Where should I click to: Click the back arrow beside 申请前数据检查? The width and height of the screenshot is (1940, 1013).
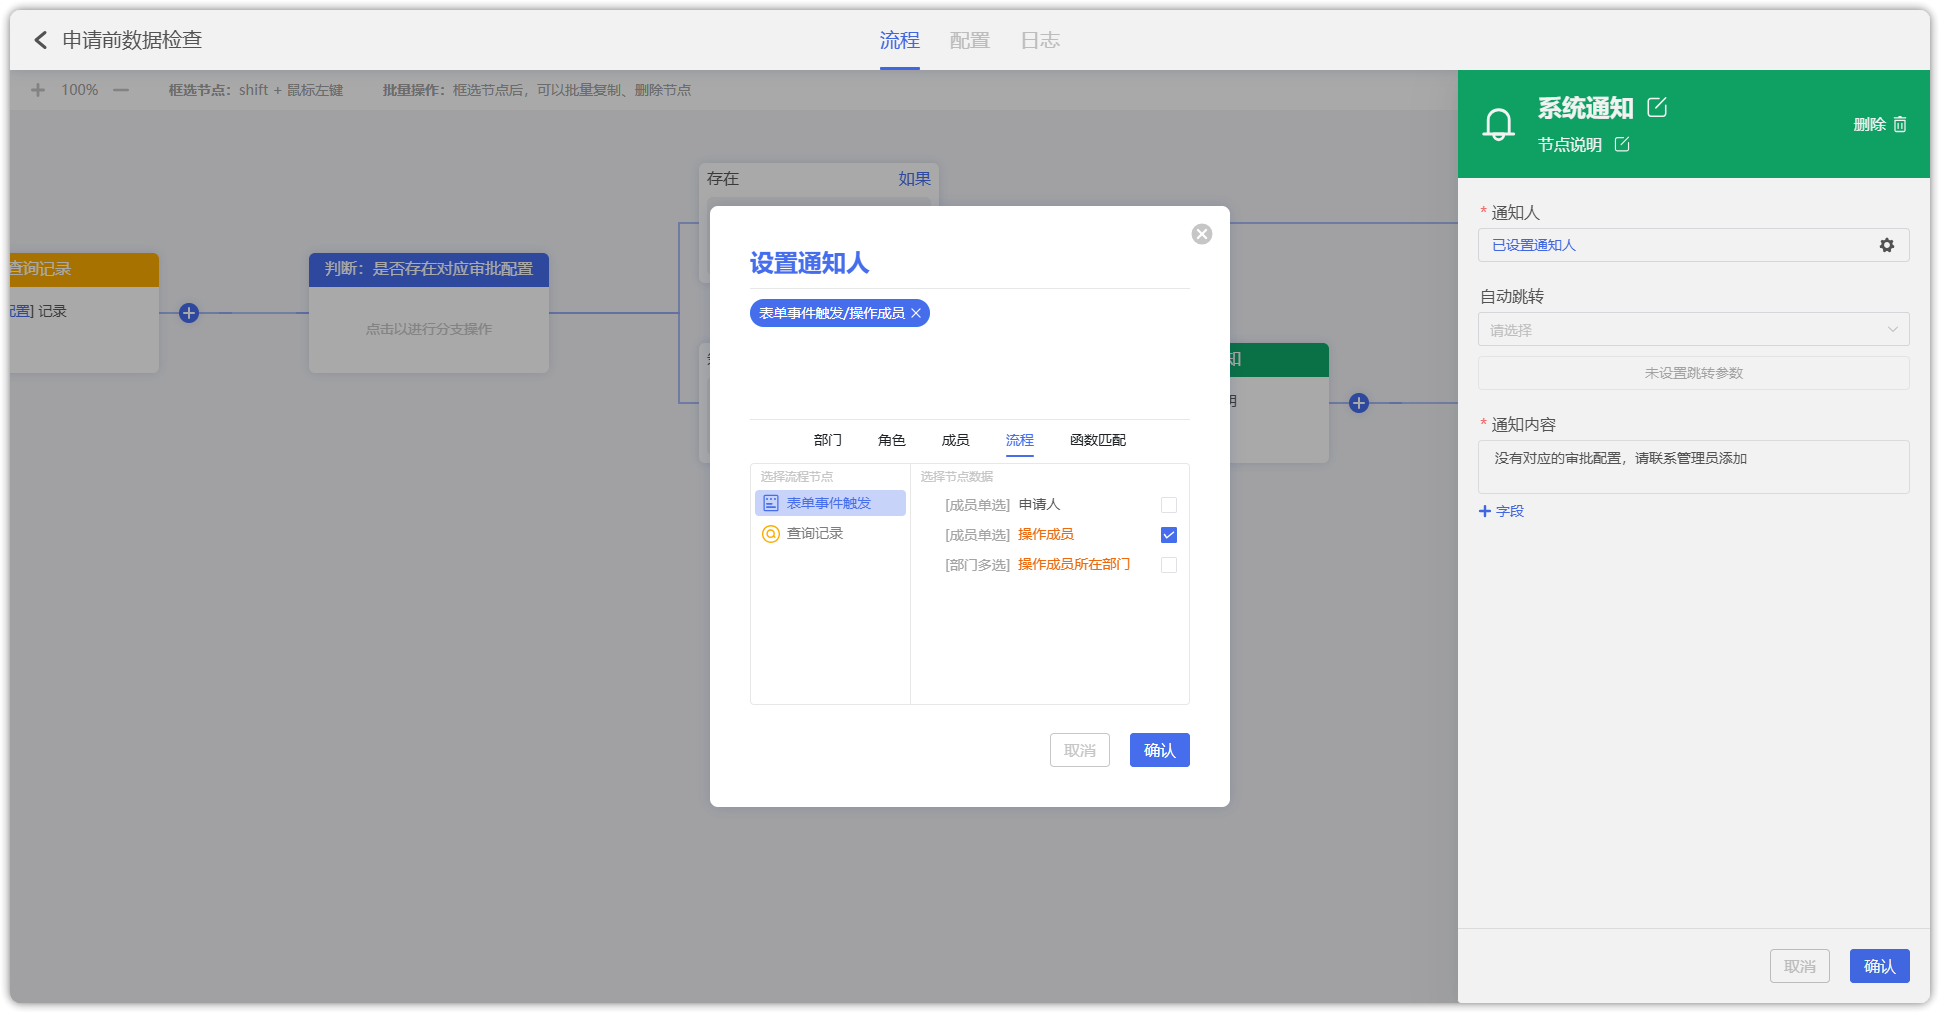point(40,40)
